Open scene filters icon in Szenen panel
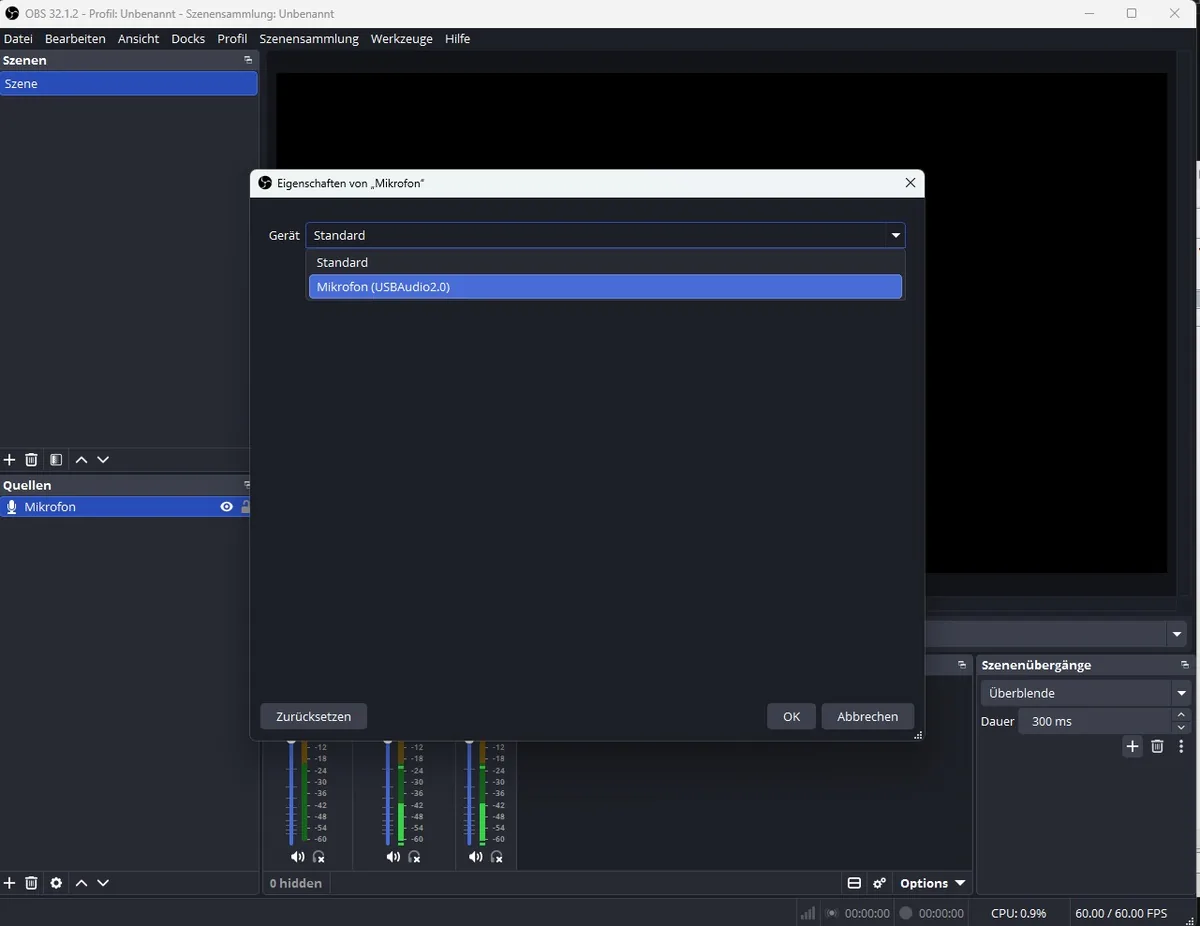This screenshot has width=1200, height=926. (x=56, y=460)
